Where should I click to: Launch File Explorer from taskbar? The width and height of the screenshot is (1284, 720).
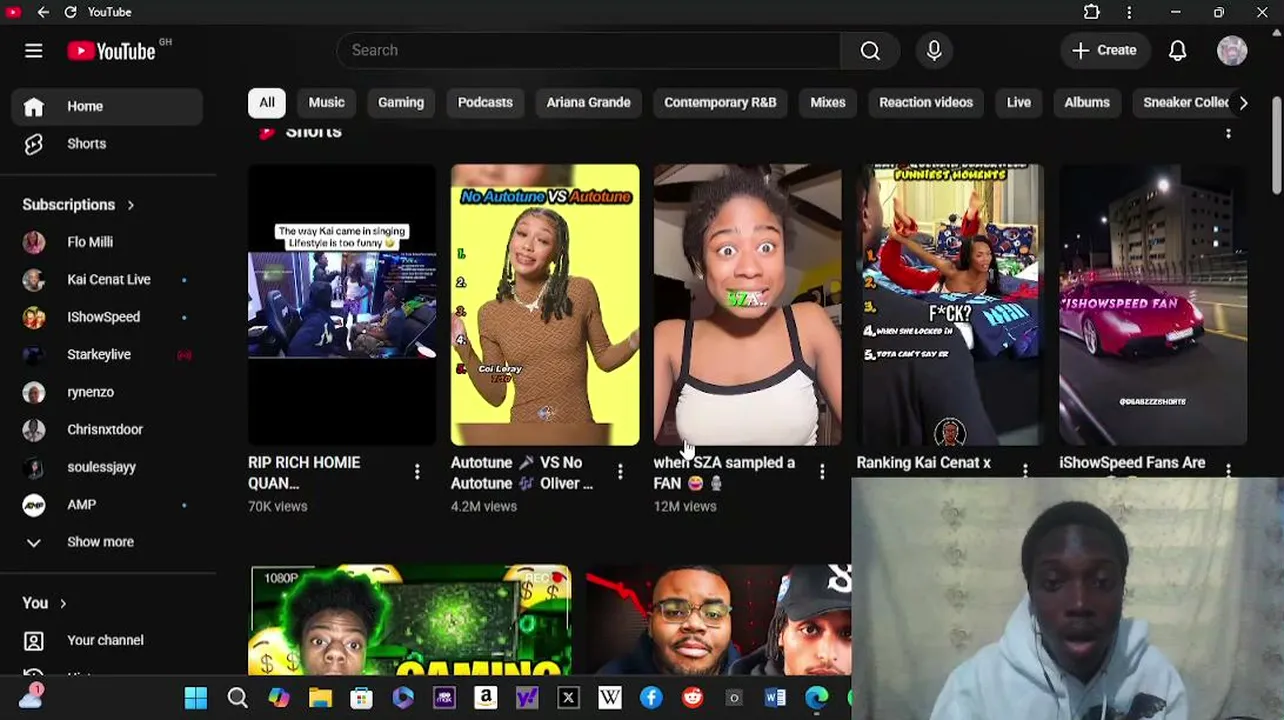coord(320,698)
